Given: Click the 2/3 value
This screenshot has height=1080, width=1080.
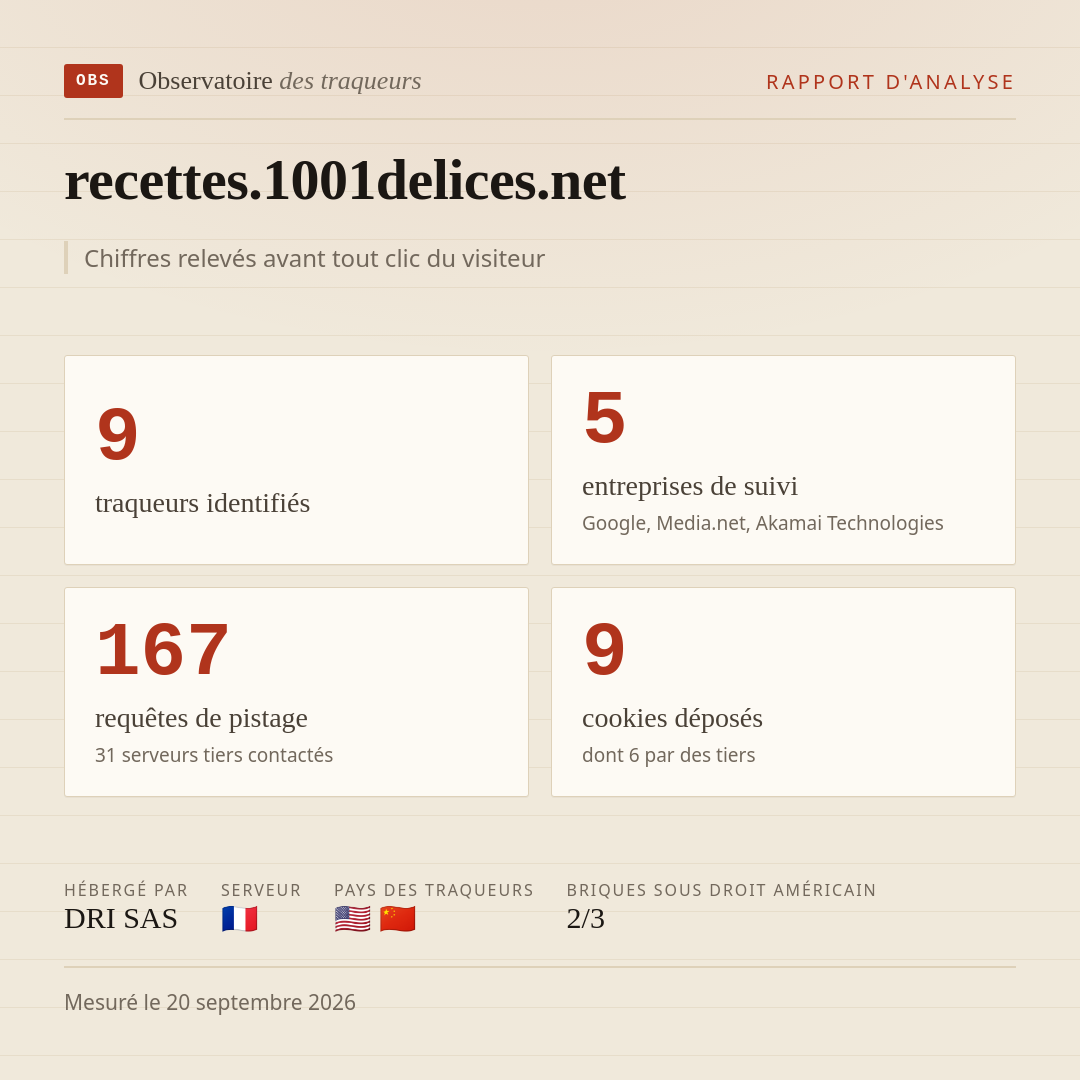Looking at the screenshot, I should pyautogui.click(x=585, y=919).
